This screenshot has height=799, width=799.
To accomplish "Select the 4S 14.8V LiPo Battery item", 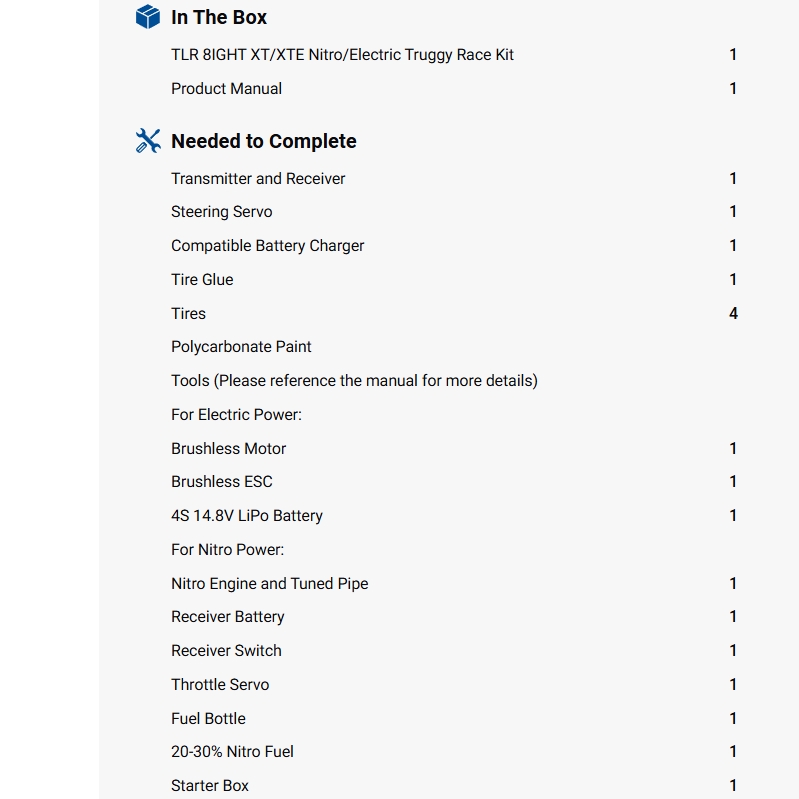I will [x=246, y=516].
